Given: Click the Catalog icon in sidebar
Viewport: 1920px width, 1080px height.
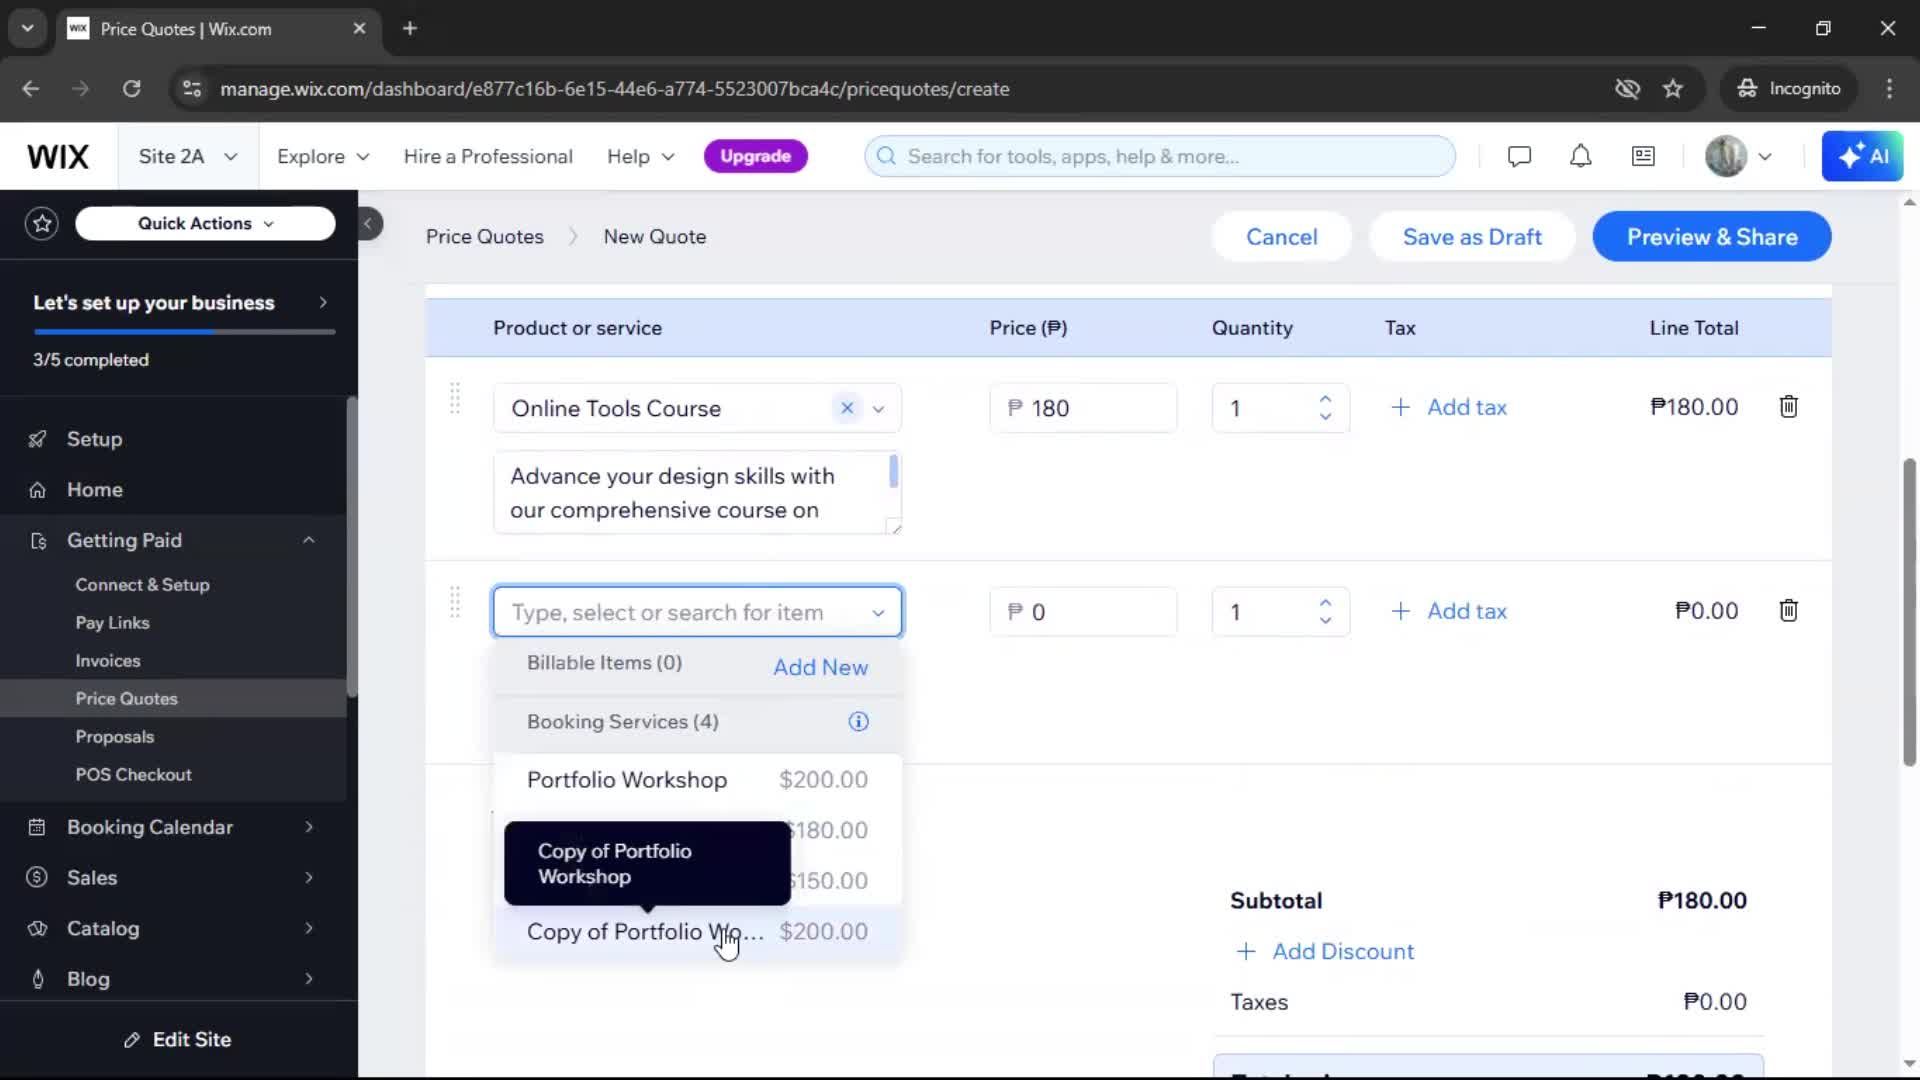Looking at the screenshot, I should pos(37,928).
